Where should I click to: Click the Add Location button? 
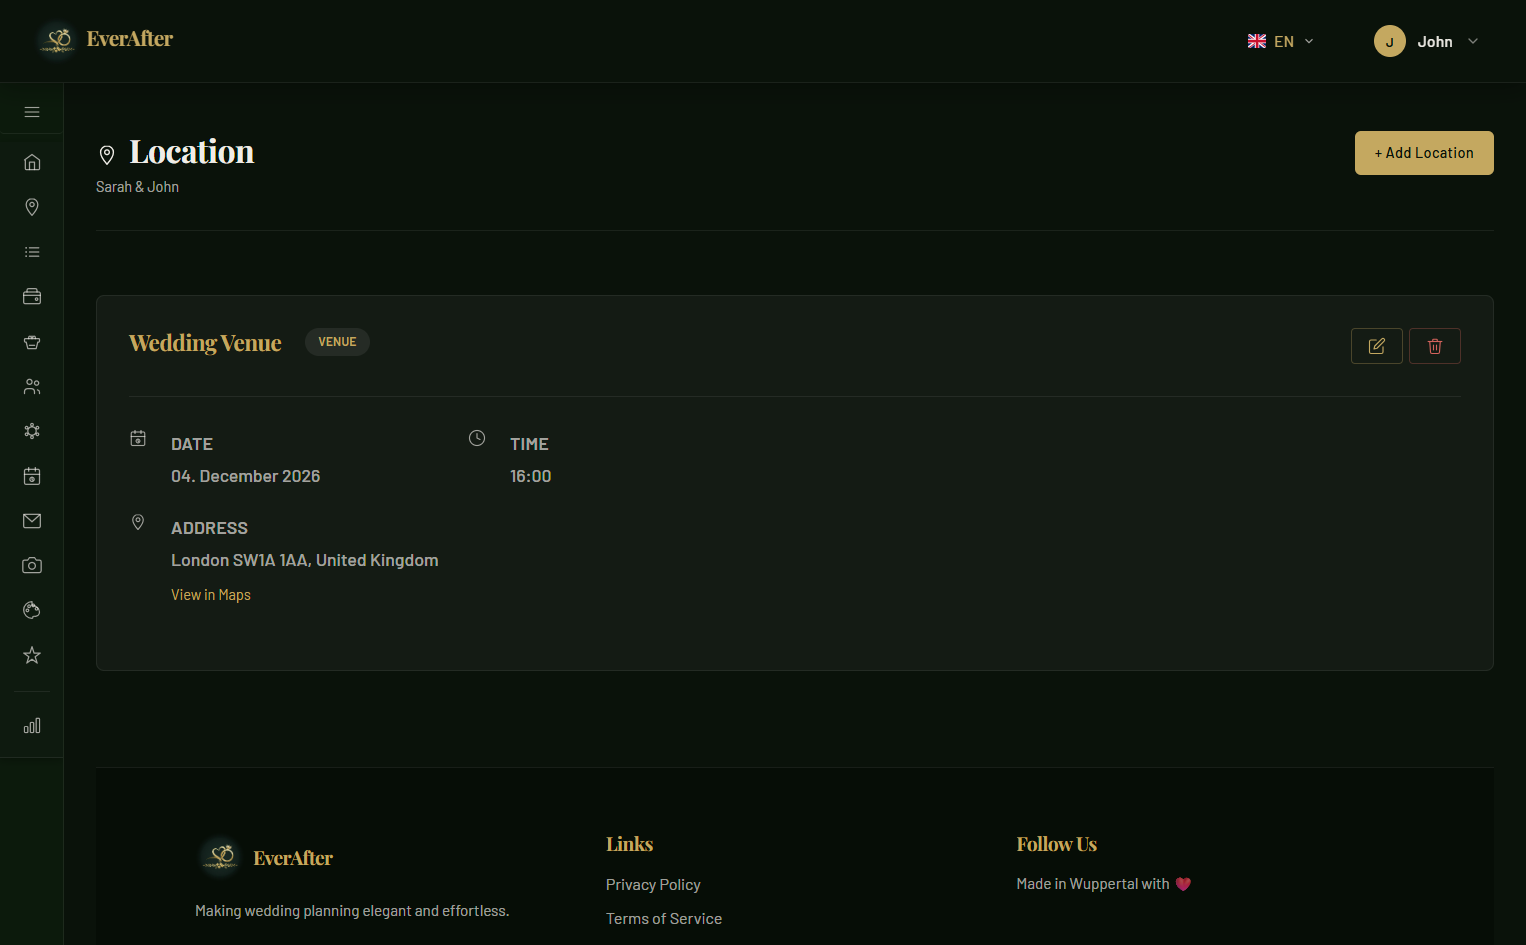pos(1423,153)
